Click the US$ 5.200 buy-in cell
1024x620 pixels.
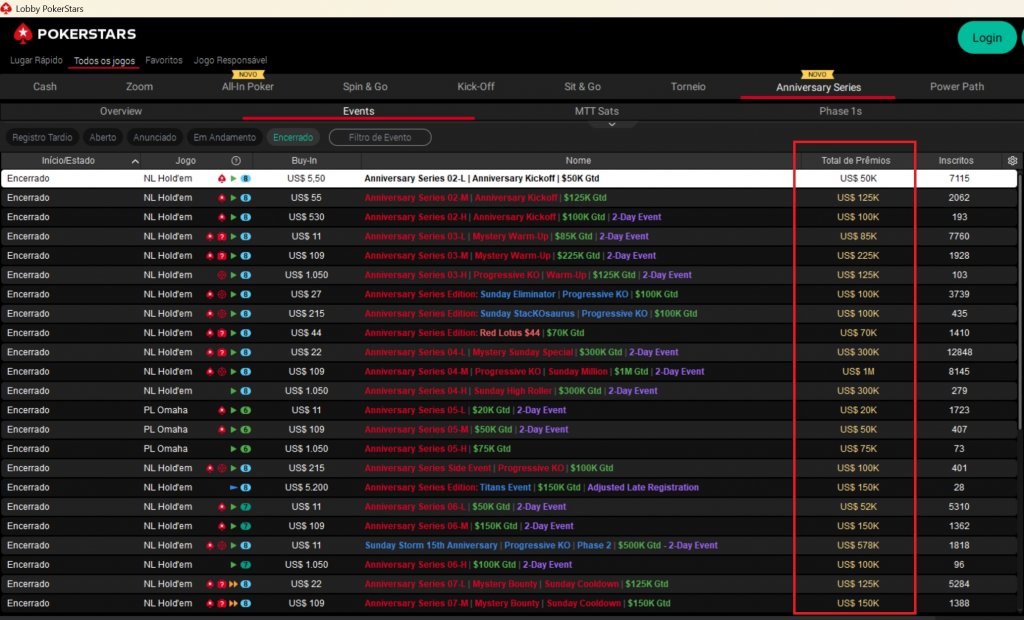point(306,487)
